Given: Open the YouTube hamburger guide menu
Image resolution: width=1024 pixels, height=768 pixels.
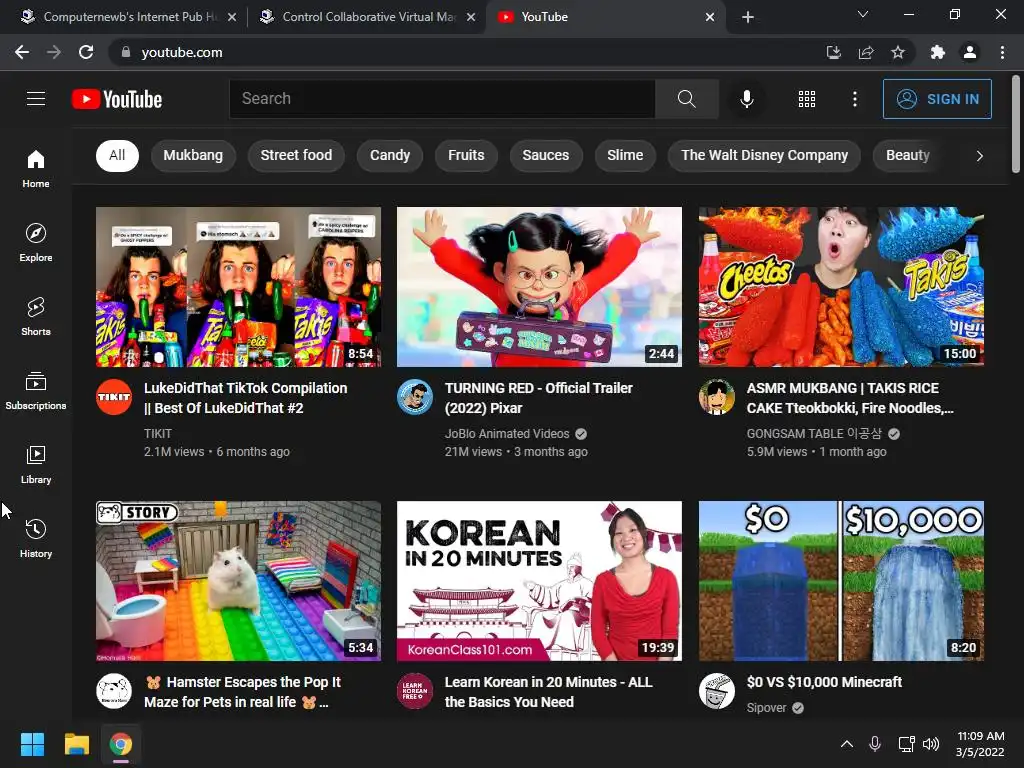Looking at the screenshot, I should click(36, 99).
